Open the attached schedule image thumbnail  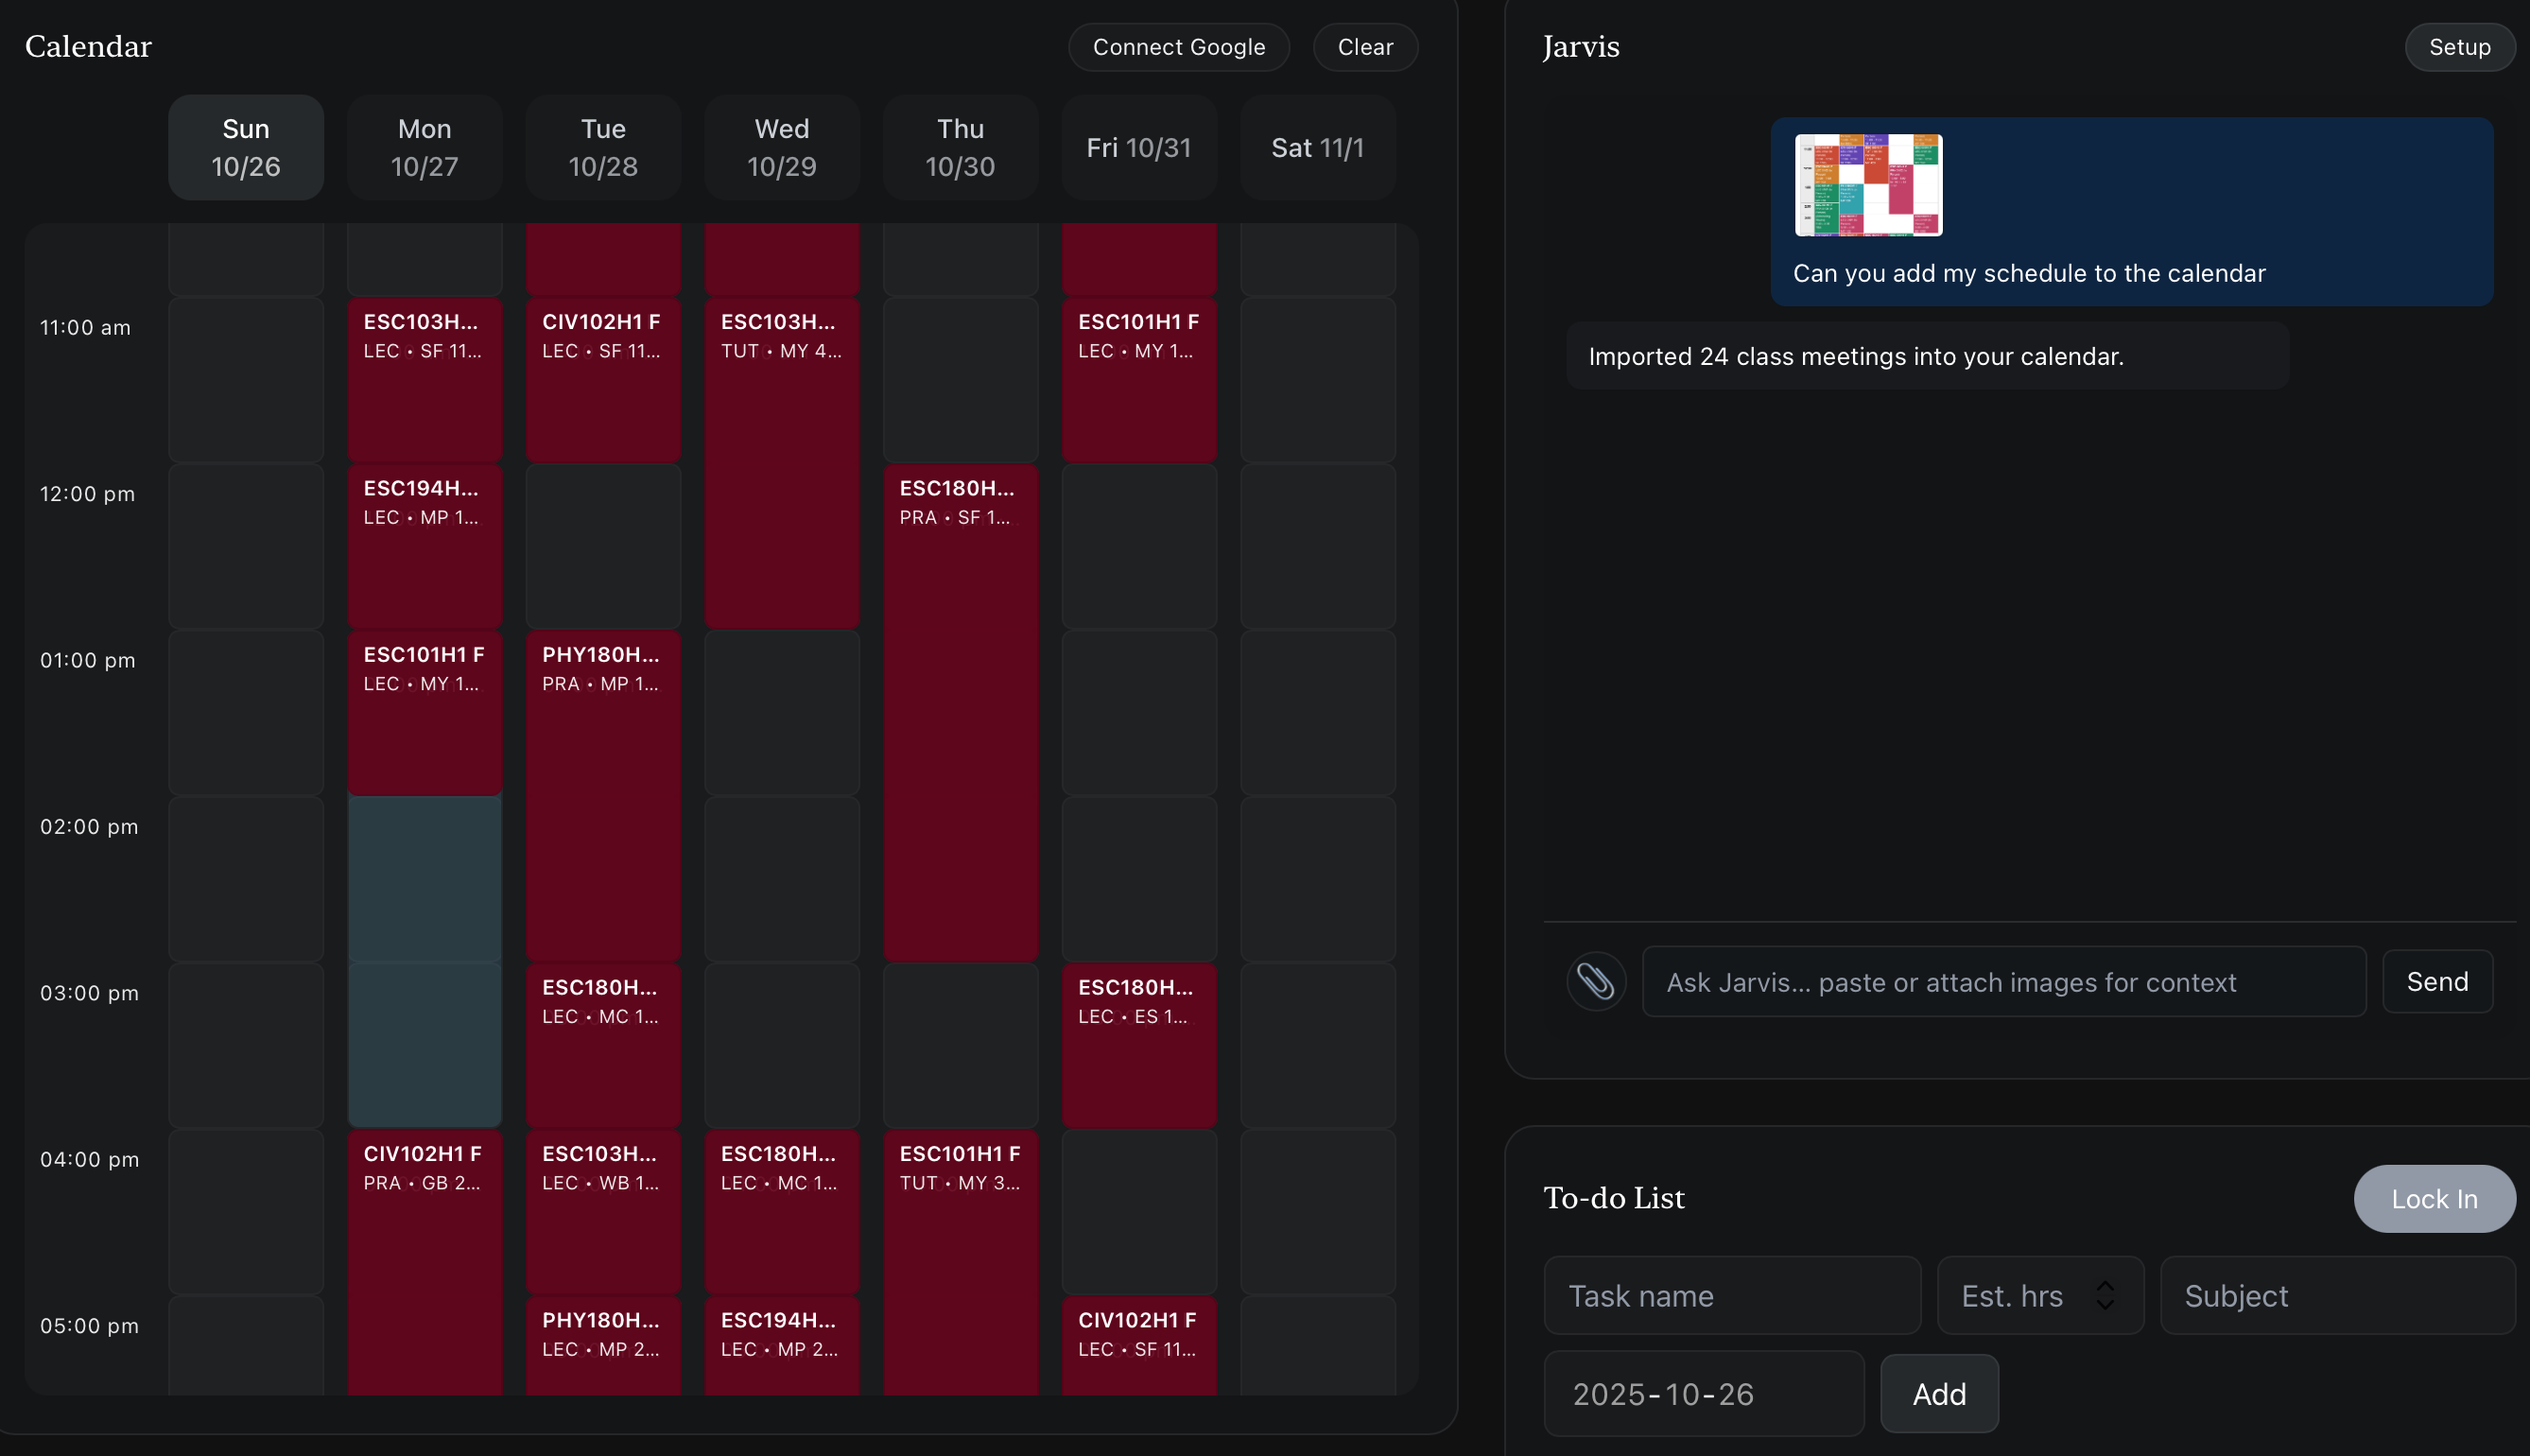[1868, 185]
